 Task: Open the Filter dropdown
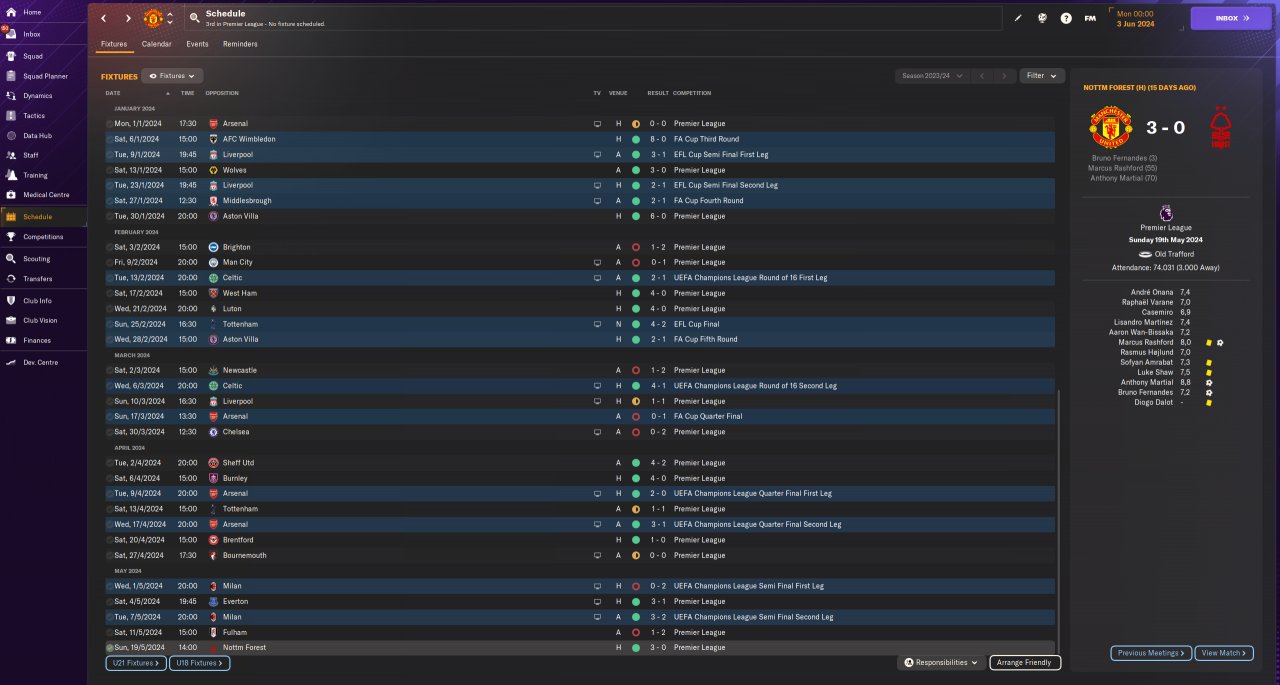[x=1042, y=75]
